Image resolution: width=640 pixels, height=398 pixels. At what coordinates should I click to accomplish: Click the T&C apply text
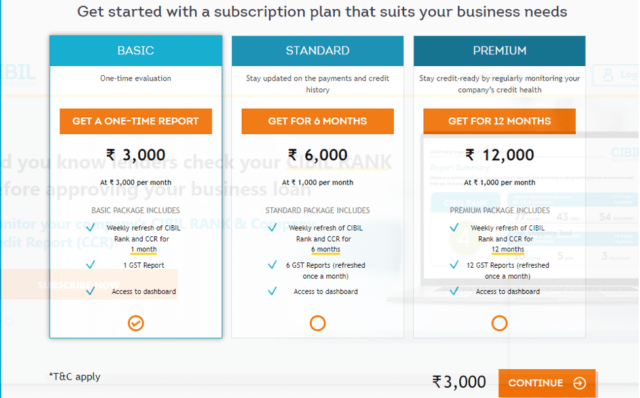pyautogui.click(x=75, y=376)
